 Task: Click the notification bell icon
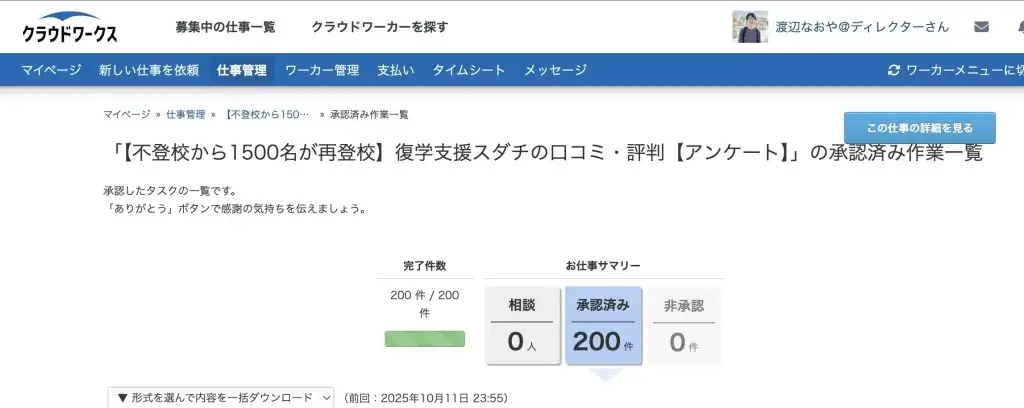click(1014, 27)
